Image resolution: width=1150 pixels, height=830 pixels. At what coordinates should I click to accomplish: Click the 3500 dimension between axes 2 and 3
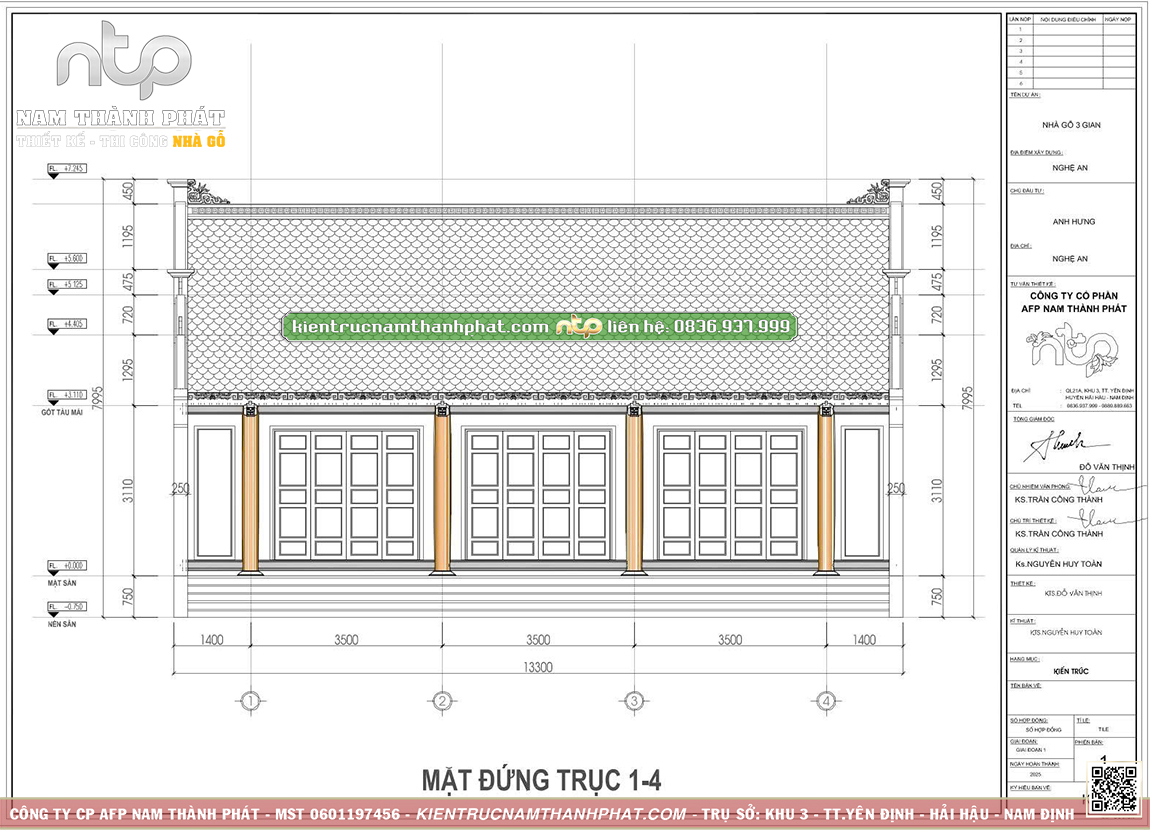point(538,640)
